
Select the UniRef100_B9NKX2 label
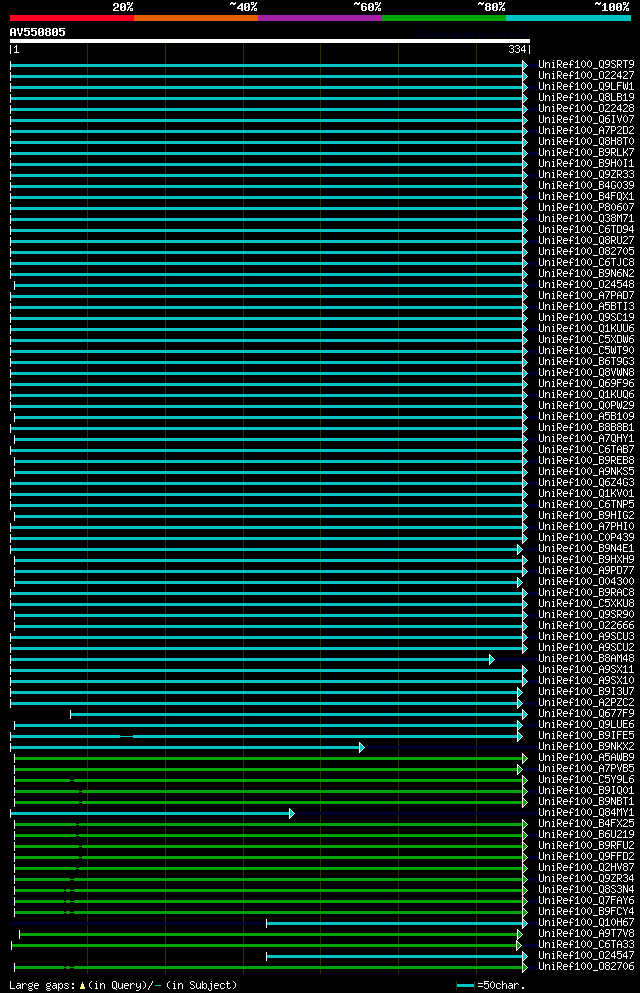[586, 747]
